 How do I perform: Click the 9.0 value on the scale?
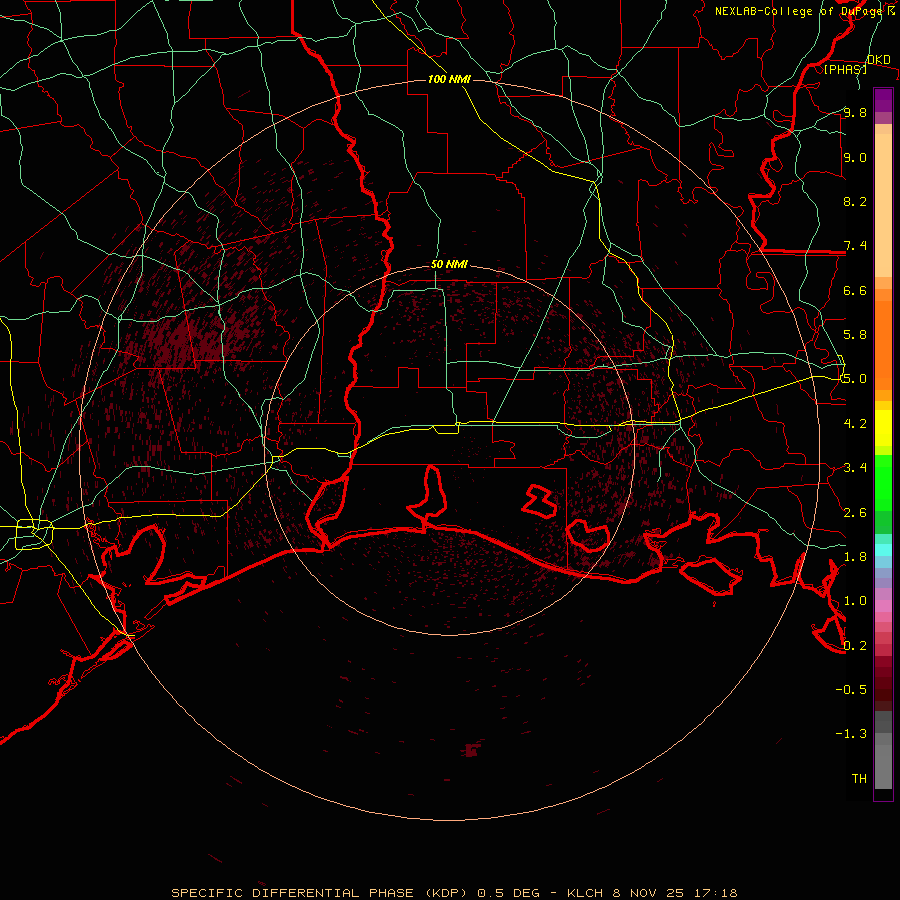pos(855,157)
